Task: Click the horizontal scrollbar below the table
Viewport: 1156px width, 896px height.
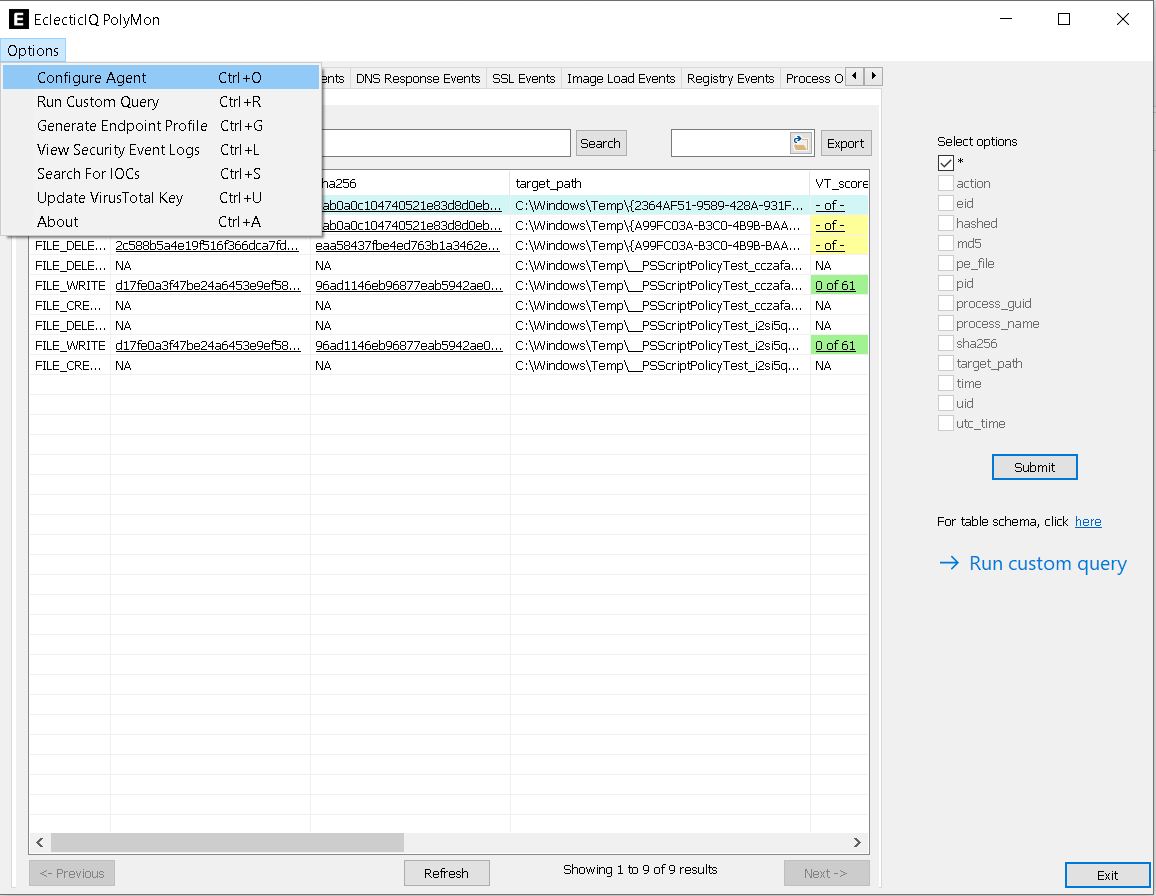Action: pos(230,842)
